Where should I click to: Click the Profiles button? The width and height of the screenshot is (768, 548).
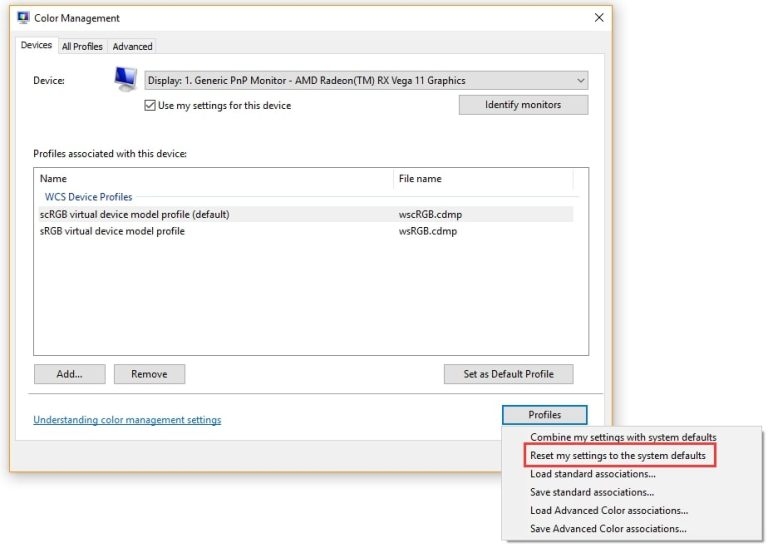click(x=545, y=415)
